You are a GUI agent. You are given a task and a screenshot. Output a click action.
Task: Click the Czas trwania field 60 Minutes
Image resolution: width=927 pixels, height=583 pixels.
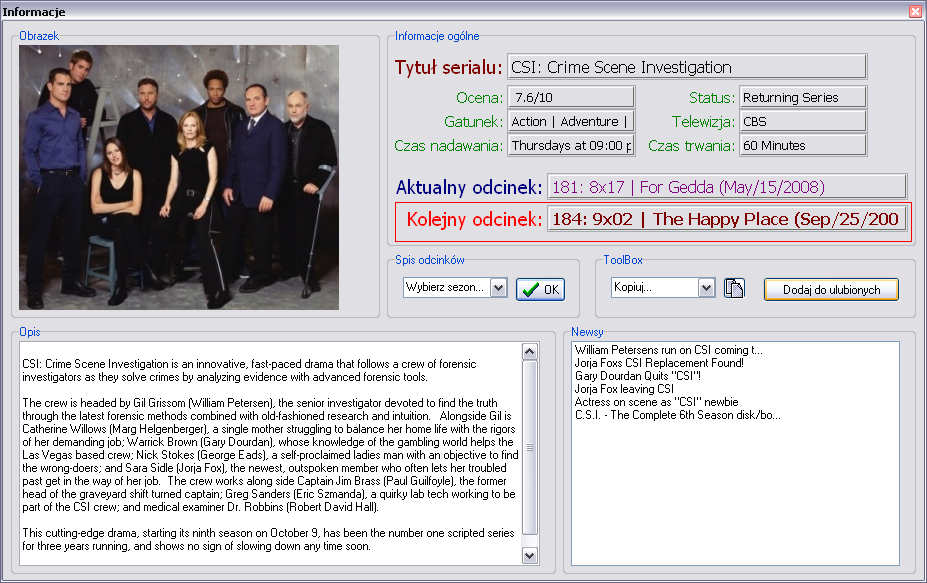pos(803,145)
